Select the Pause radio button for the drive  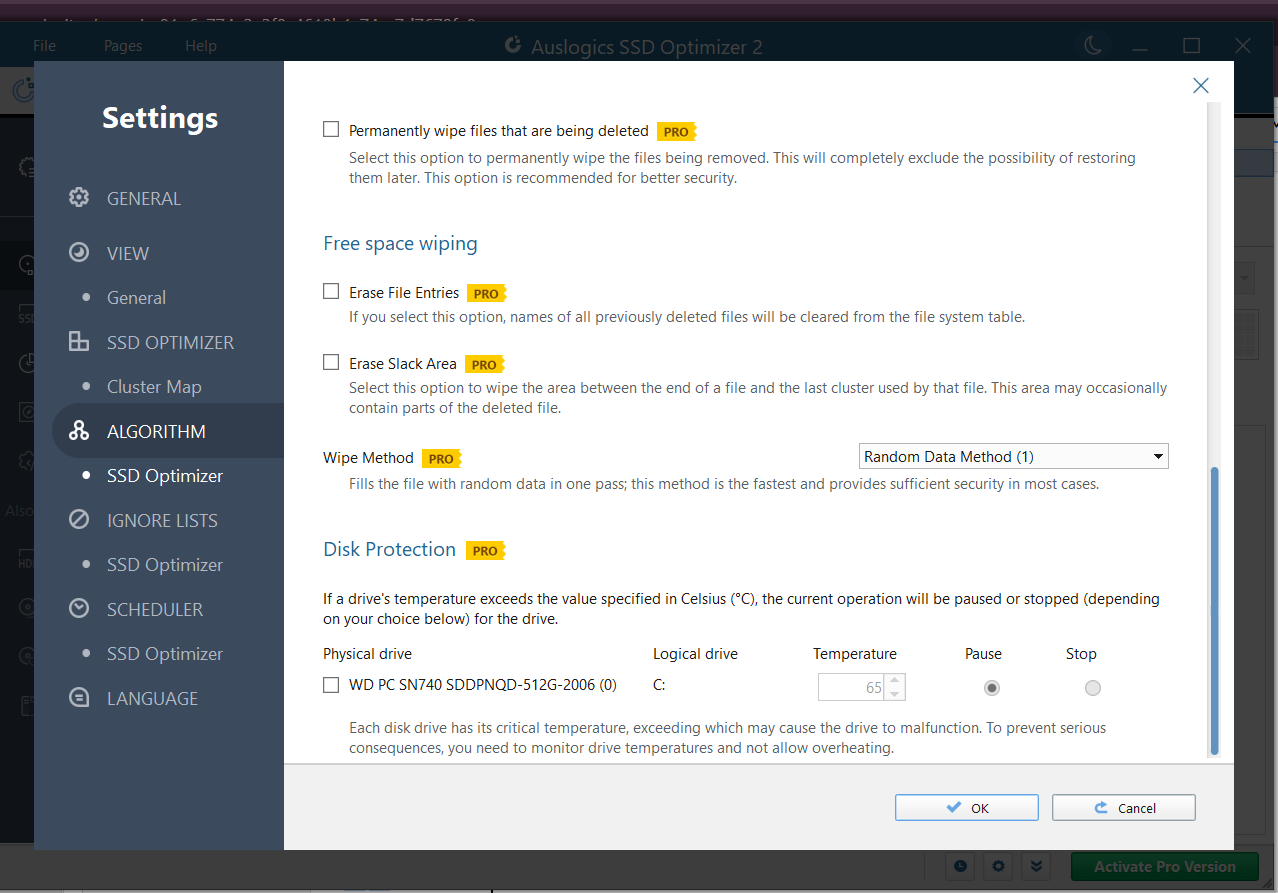coord(991,687)
